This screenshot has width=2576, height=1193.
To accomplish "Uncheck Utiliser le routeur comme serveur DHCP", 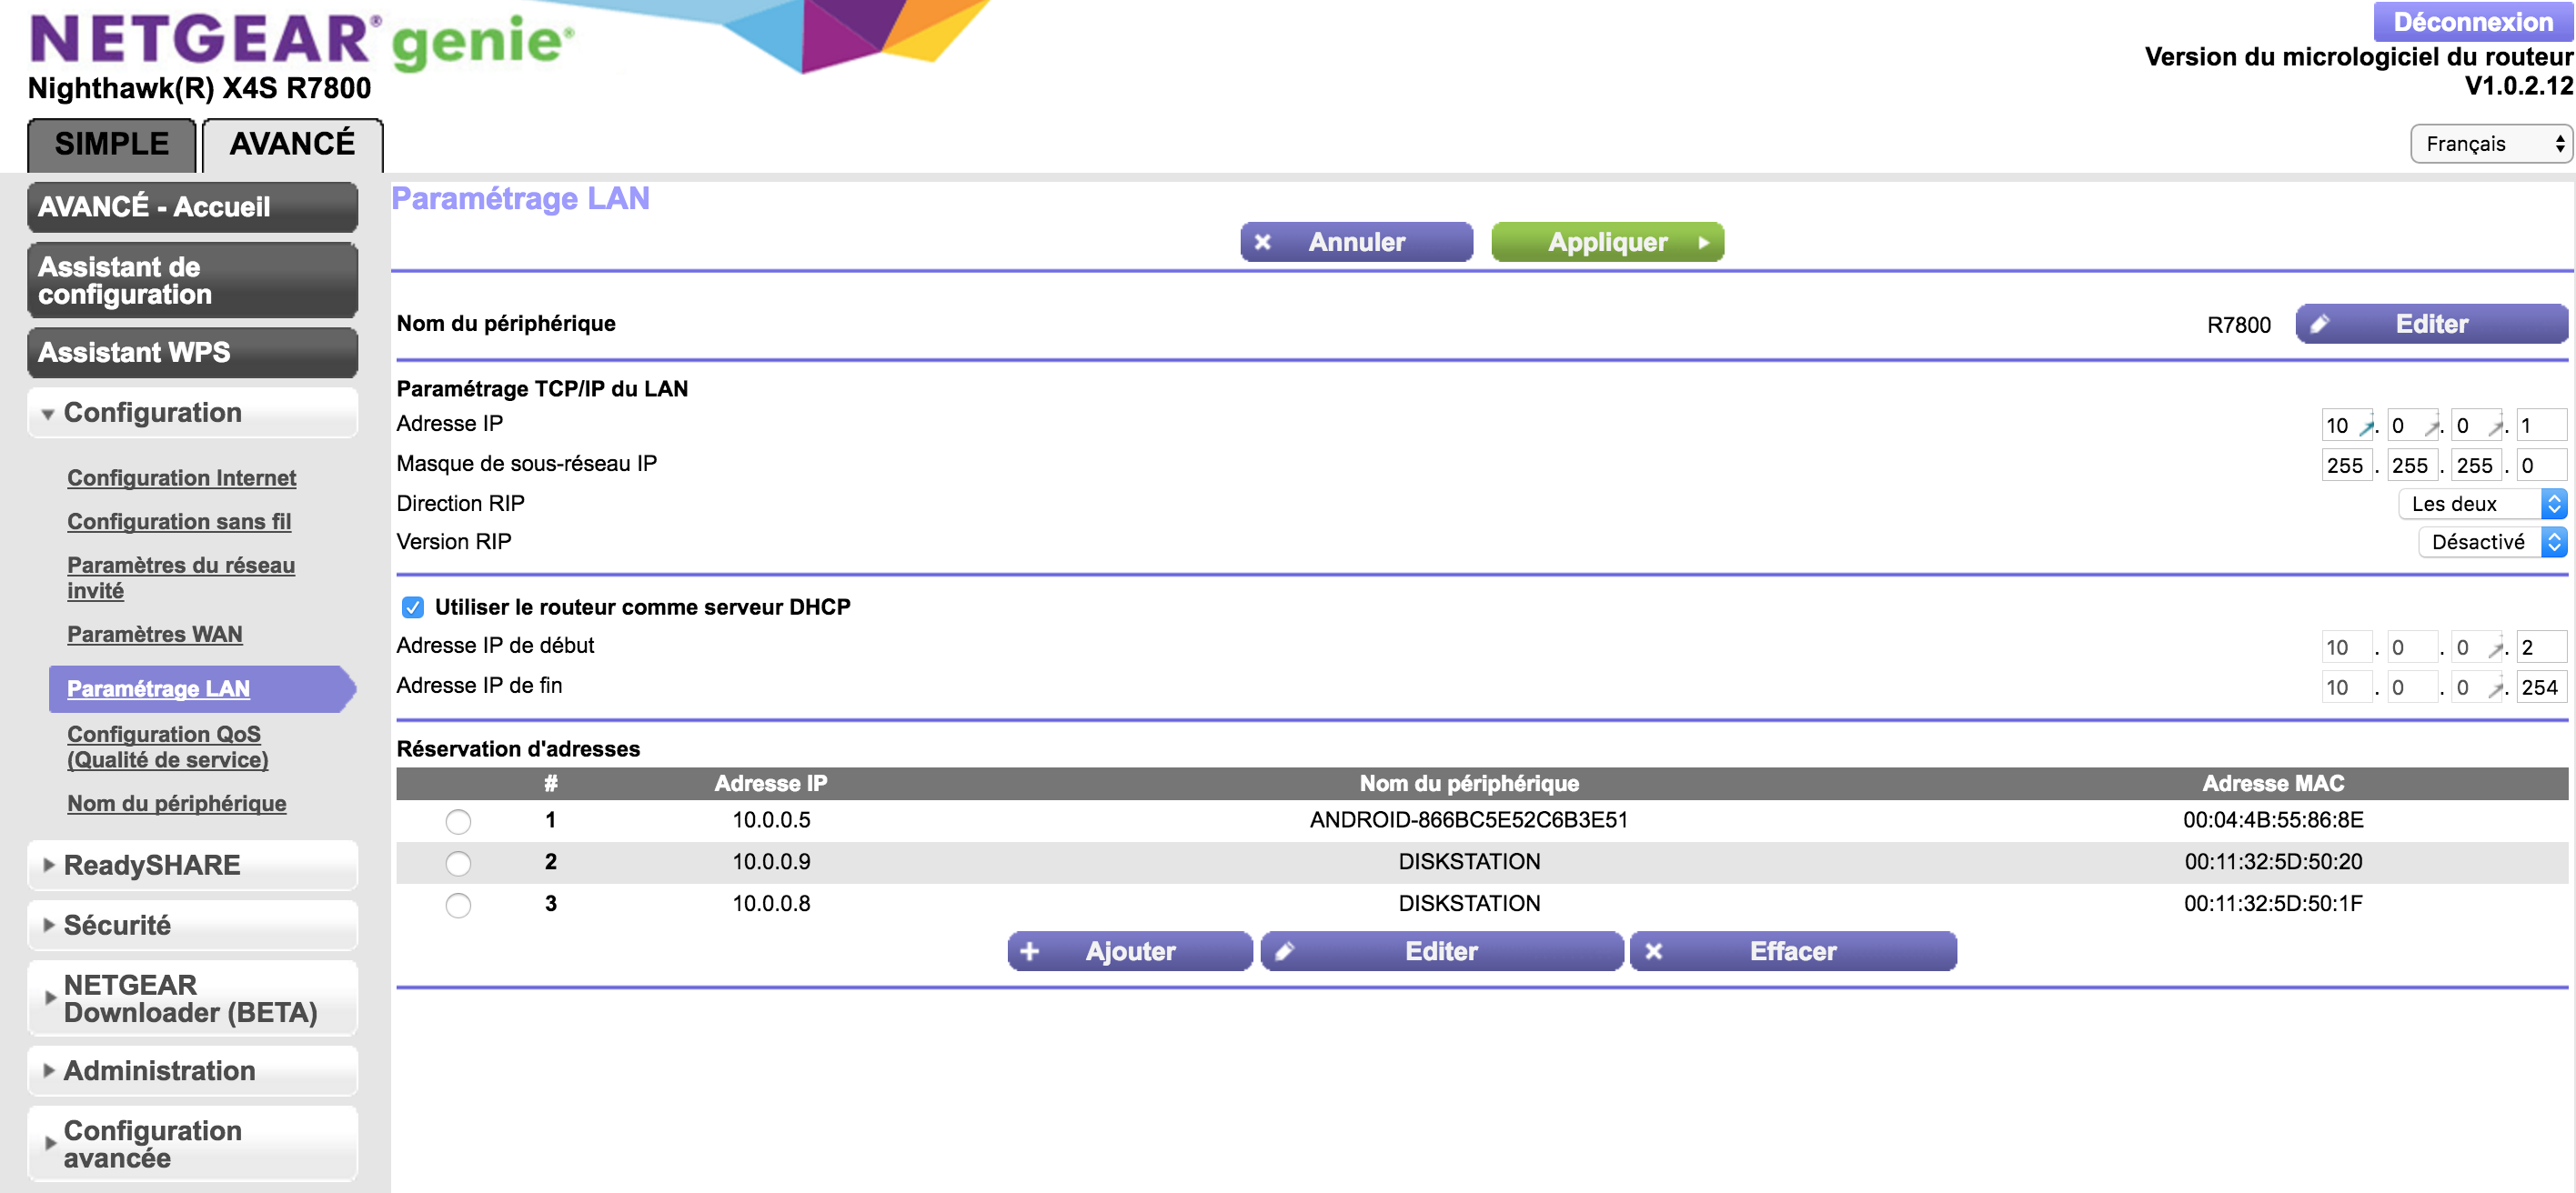I will coord(412,607).
